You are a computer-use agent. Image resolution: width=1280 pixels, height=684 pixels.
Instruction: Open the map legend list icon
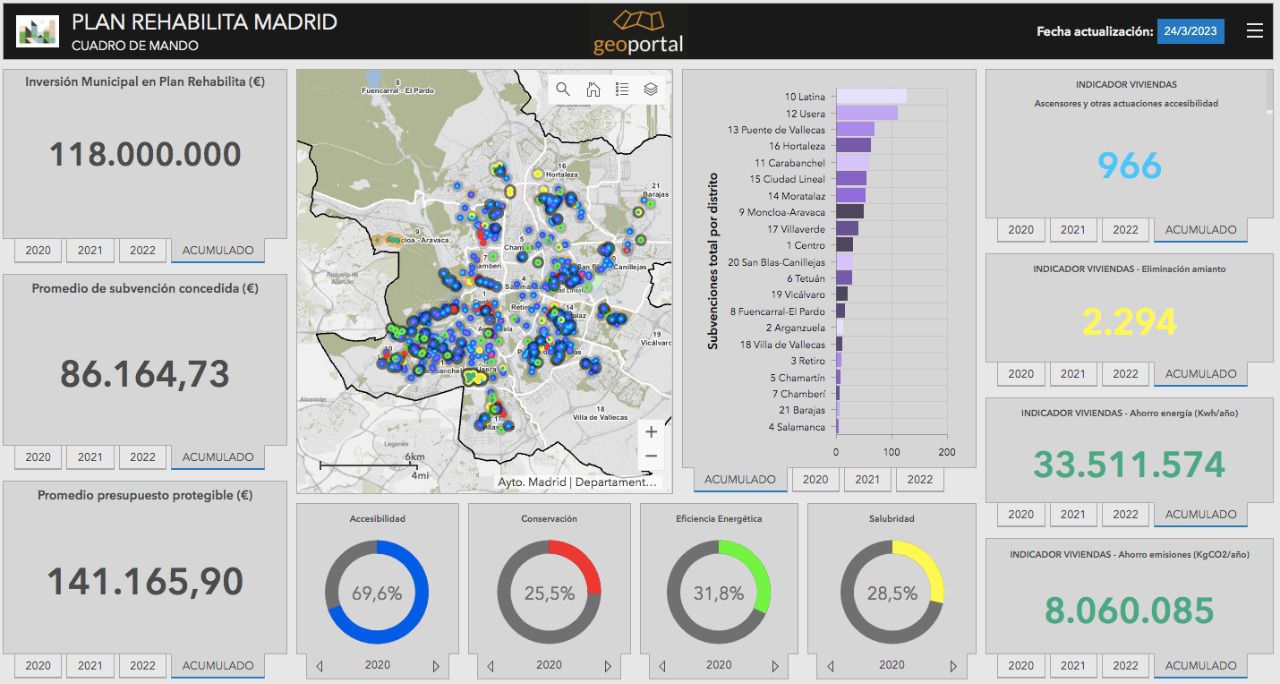621,89
